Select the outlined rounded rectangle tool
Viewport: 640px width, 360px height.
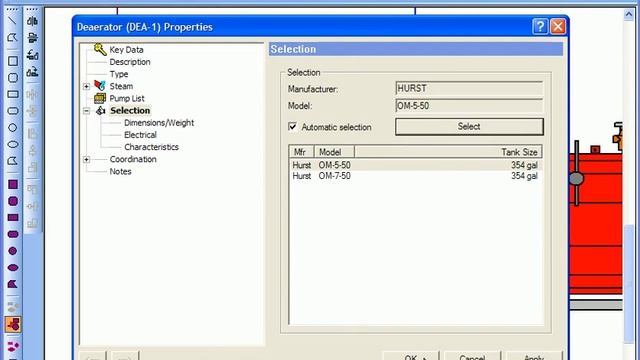tap(13, 111)
